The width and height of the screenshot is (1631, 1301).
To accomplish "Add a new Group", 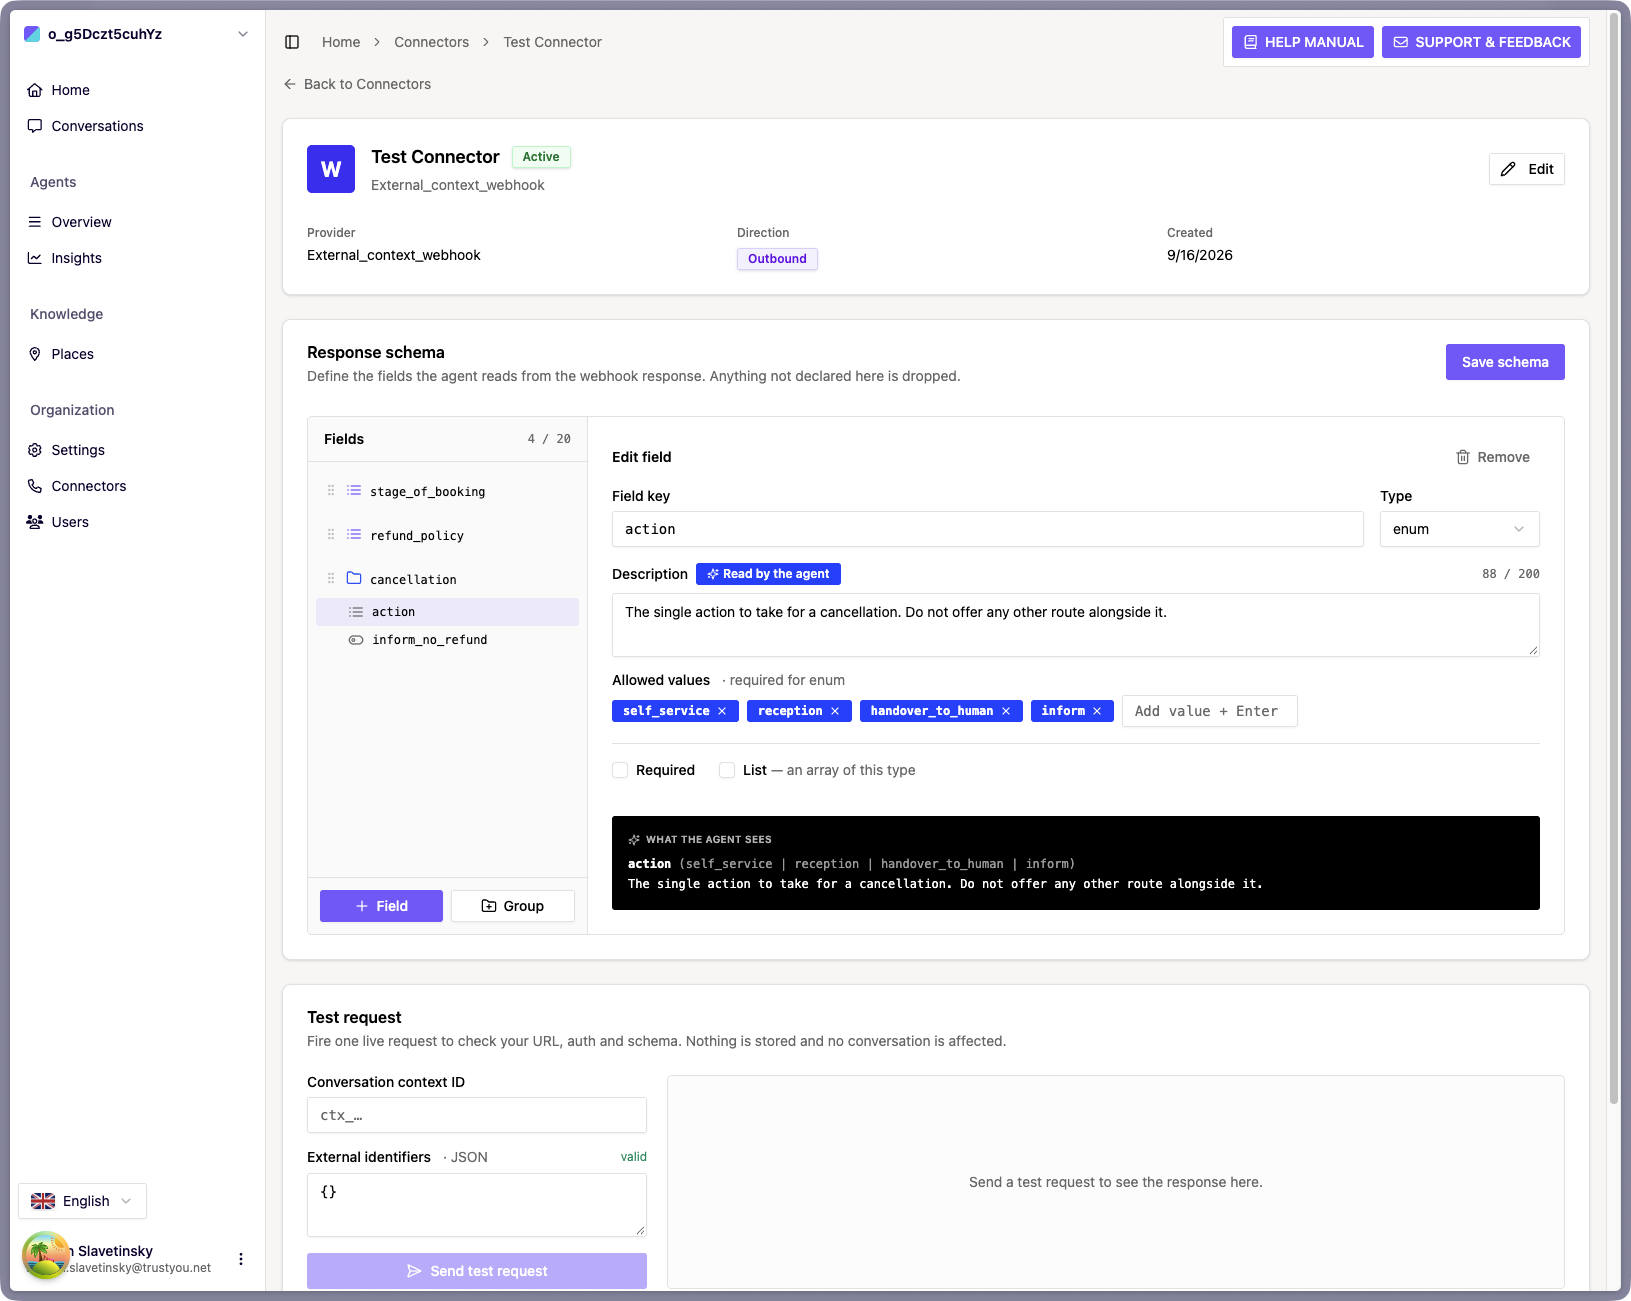I will pos(513,906).
